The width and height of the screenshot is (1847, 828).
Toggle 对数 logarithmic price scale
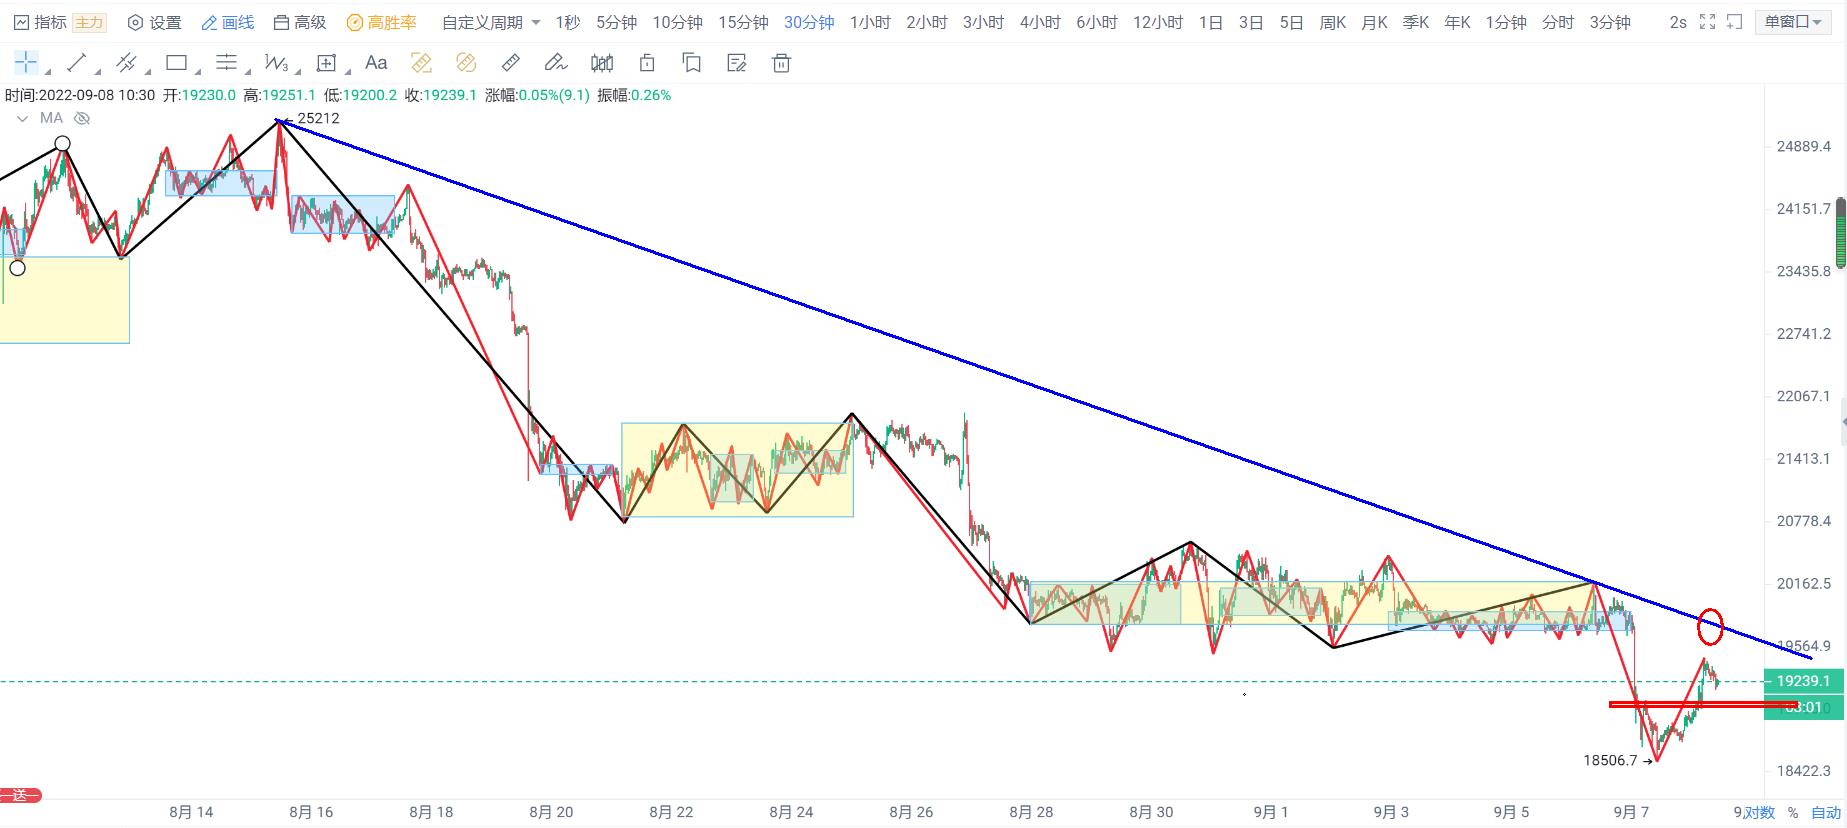point(1760,812)
